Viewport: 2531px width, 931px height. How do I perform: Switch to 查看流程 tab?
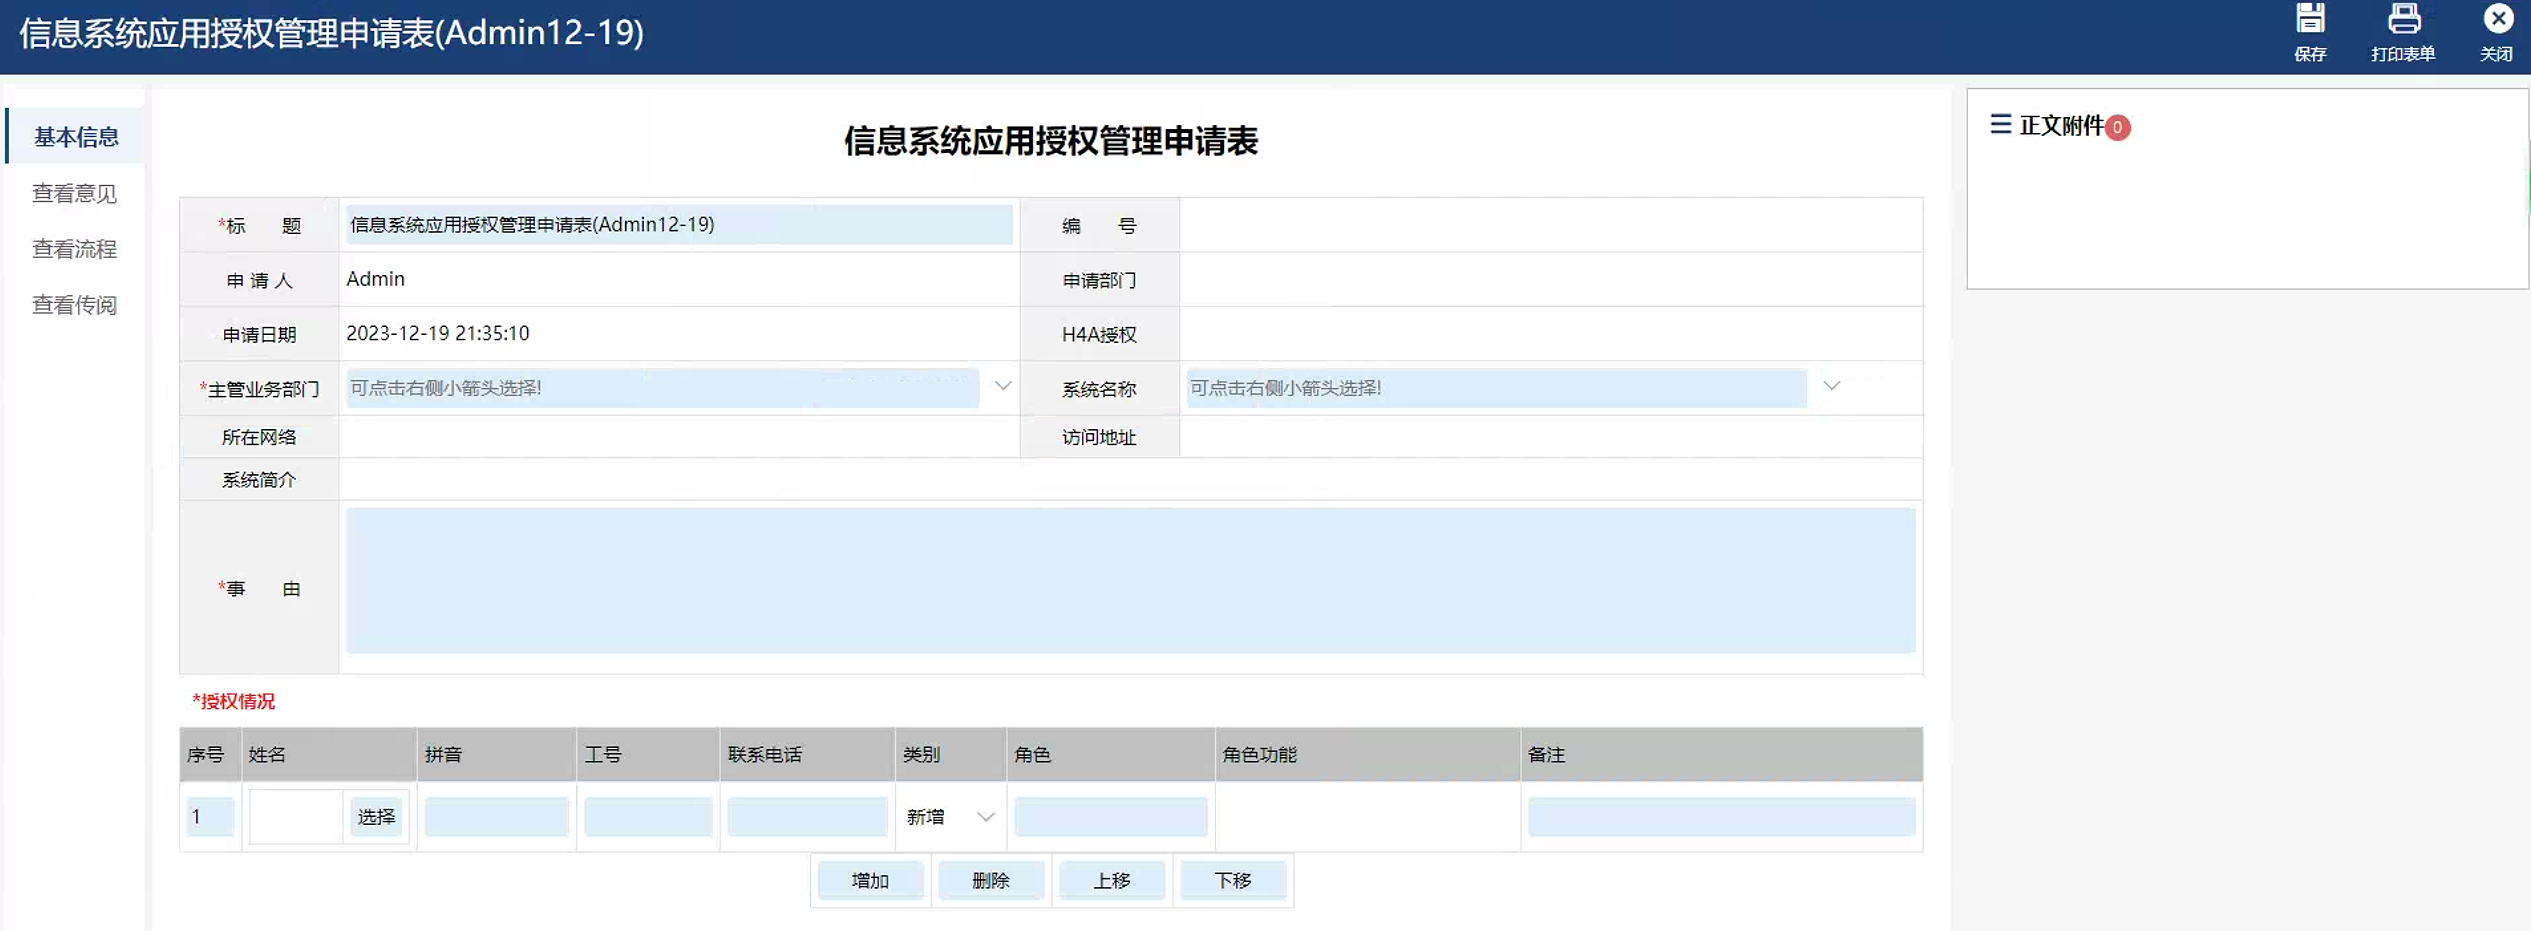(x=75, y=249)
